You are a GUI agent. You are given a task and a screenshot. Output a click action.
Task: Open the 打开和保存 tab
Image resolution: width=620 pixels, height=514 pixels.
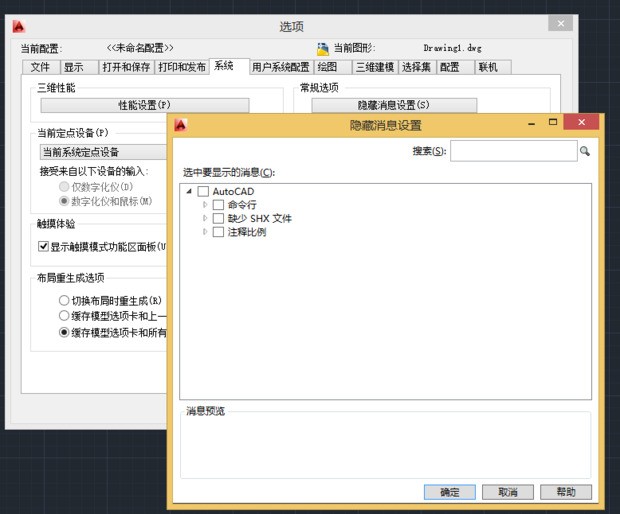(126, 67)
